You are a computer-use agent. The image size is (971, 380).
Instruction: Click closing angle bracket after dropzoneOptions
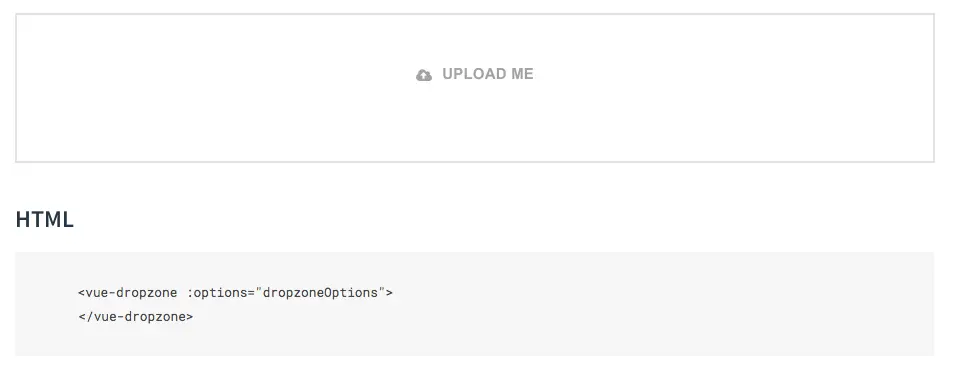point(390,293)
